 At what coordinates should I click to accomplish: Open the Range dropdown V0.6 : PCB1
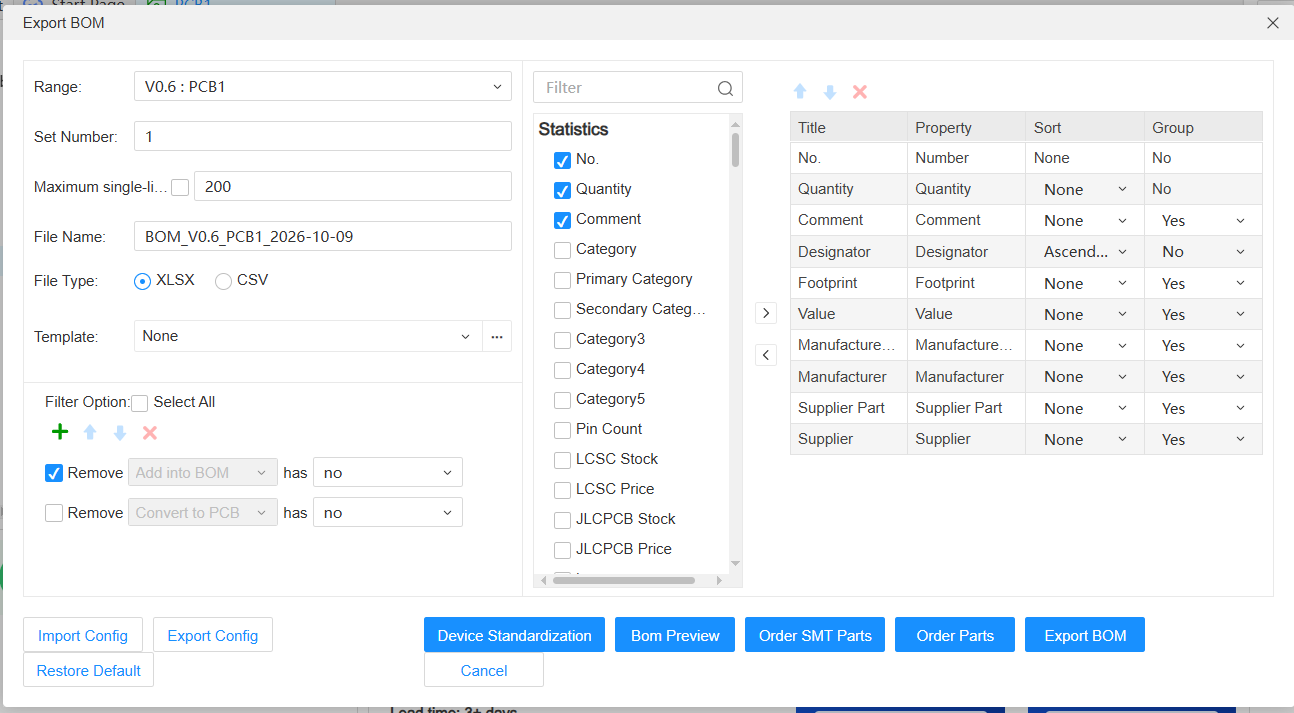pos(322,86)
